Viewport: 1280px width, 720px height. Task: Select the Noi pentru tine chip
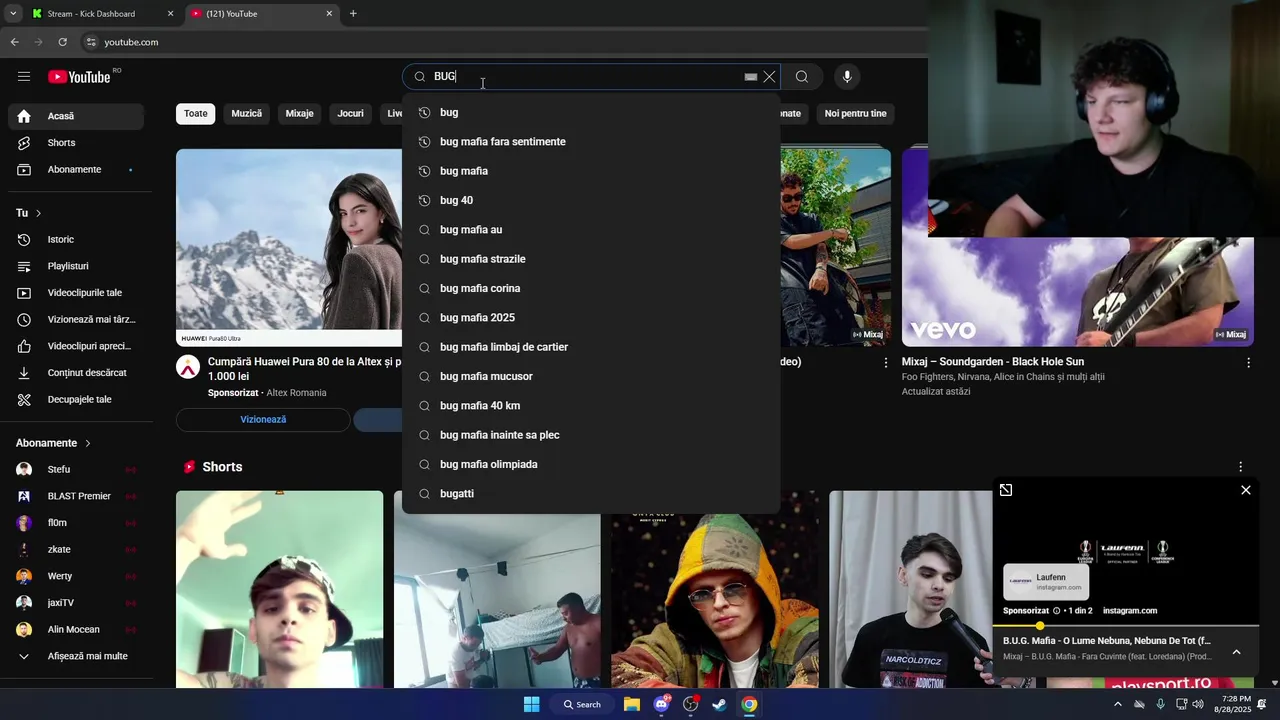(x=855, y=114)
